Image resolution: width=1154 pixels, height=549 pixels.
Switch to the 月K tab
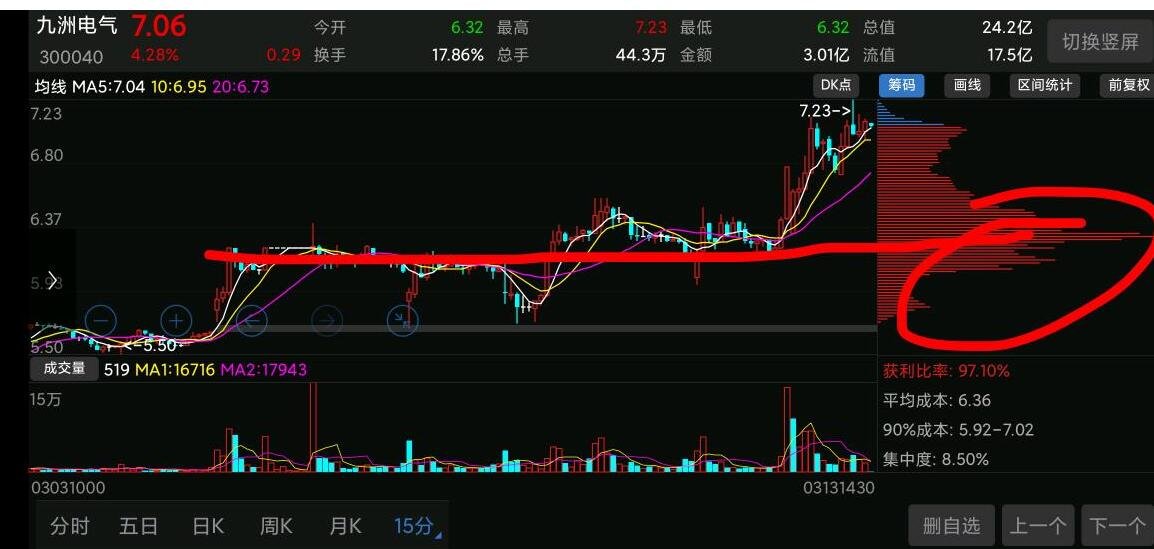click(x=345, y=526)
